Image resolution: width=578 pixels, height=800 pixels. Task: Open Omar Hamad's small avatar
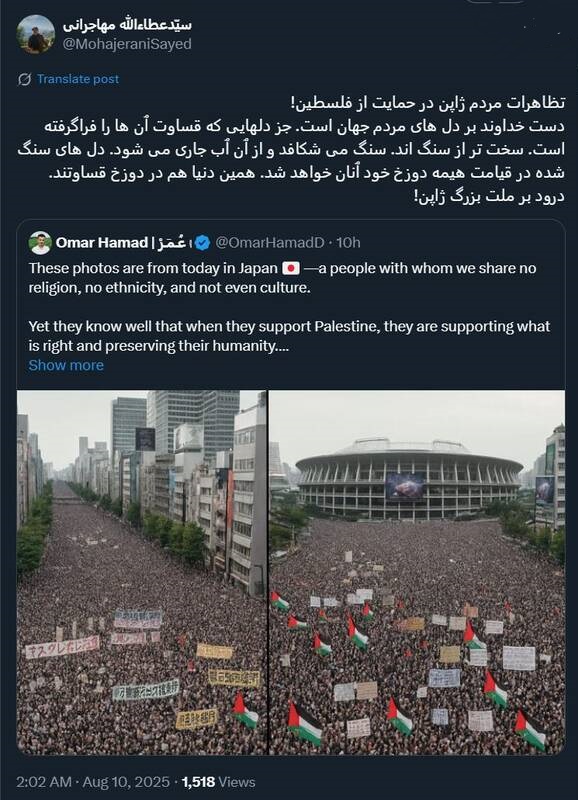[40, 243]
